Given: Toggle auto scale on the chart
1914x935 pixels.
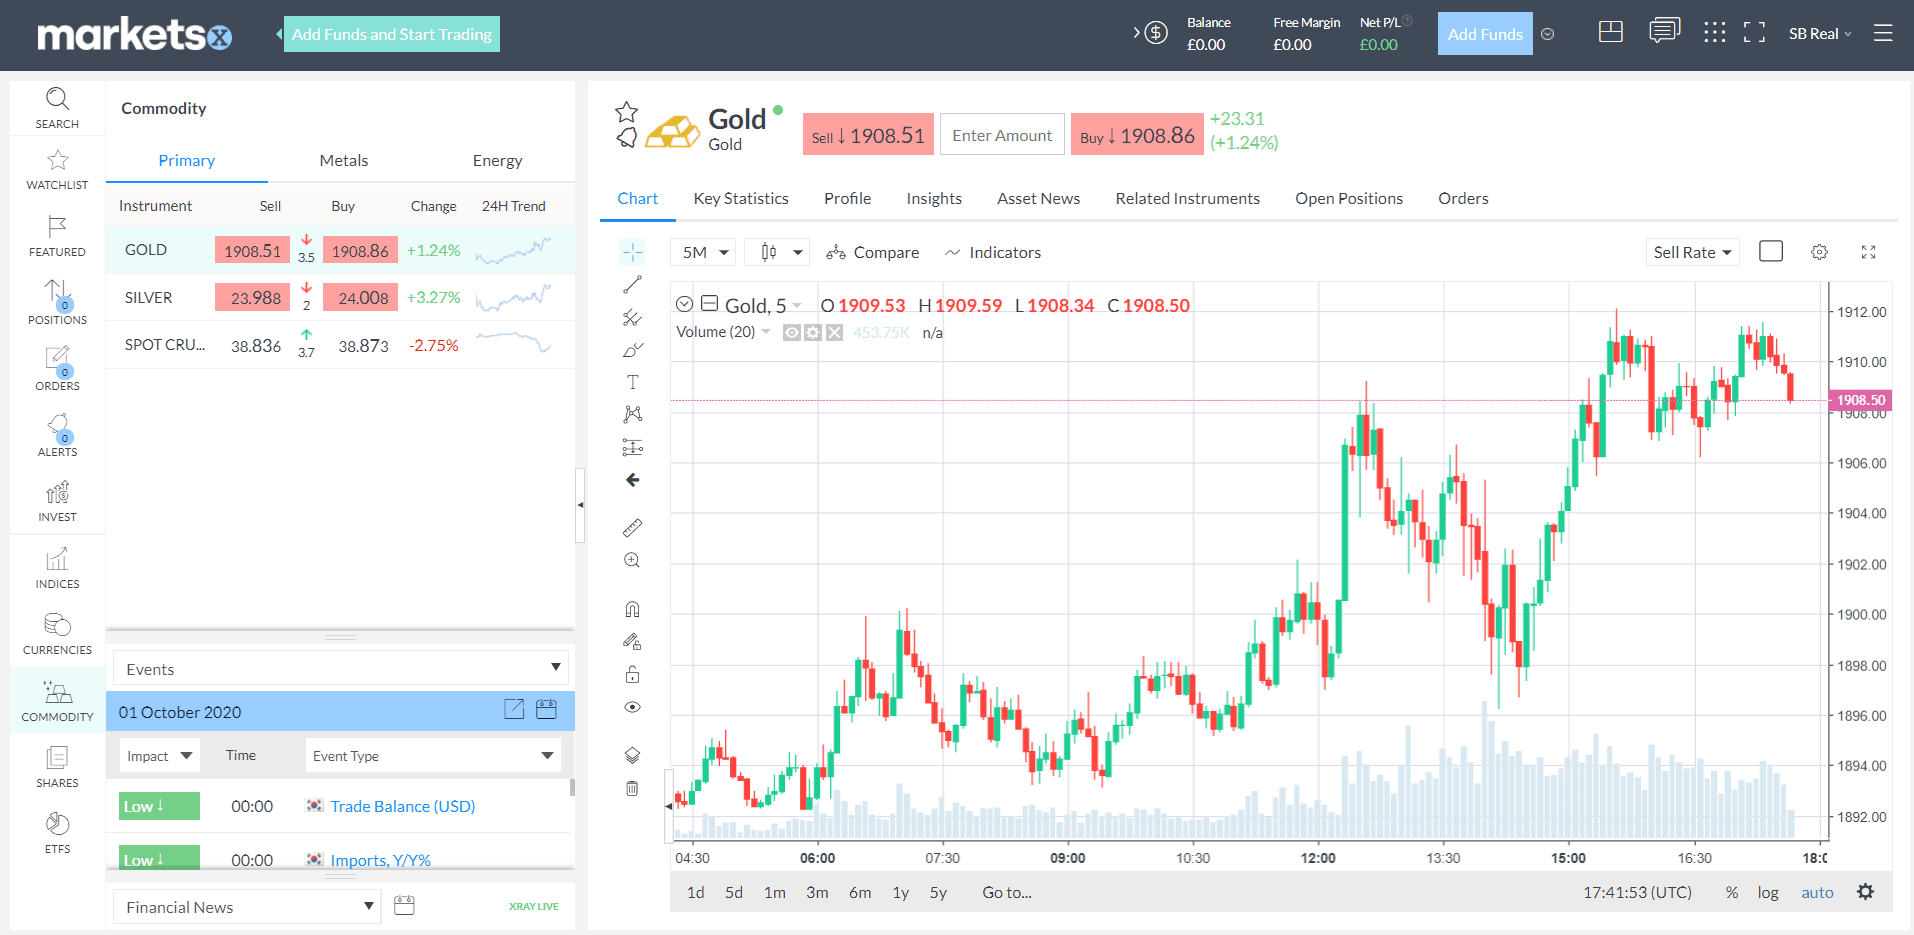Looking at the screenshot, I should tap(1817, 892).
